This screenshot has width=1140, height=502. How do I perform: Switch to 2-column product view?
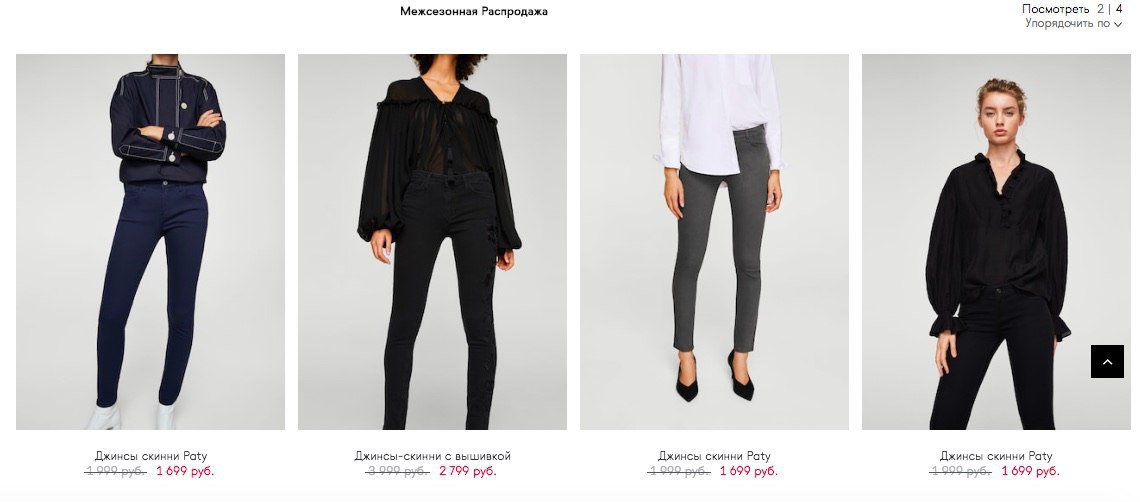tap(1101, 9)
